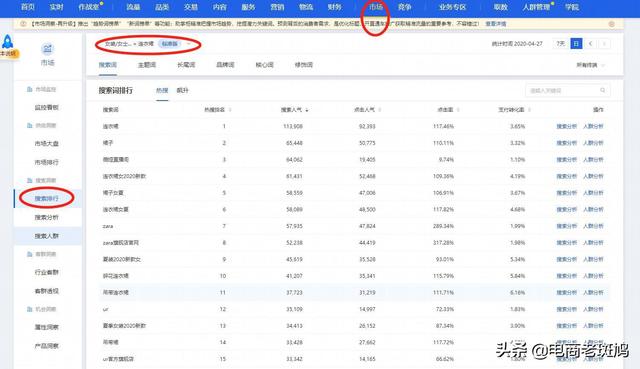The height and width of the screenshot is (369, 640).
Task: Switch to the 核心词 tab
Action: point(264,65)
